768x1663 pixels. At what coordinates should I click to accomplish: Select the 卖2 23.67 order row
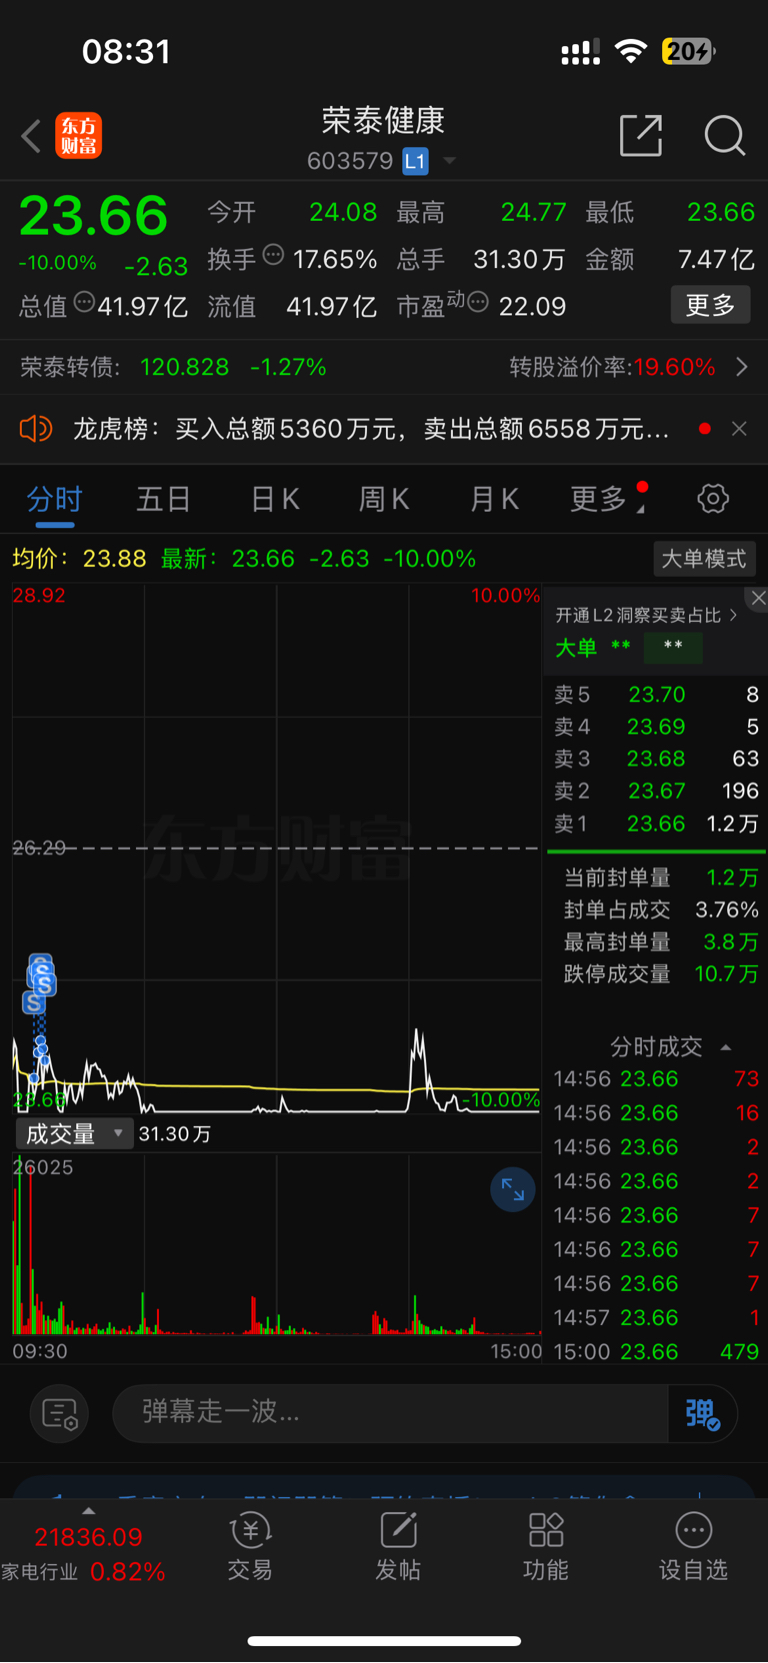[x=656, y=790]
